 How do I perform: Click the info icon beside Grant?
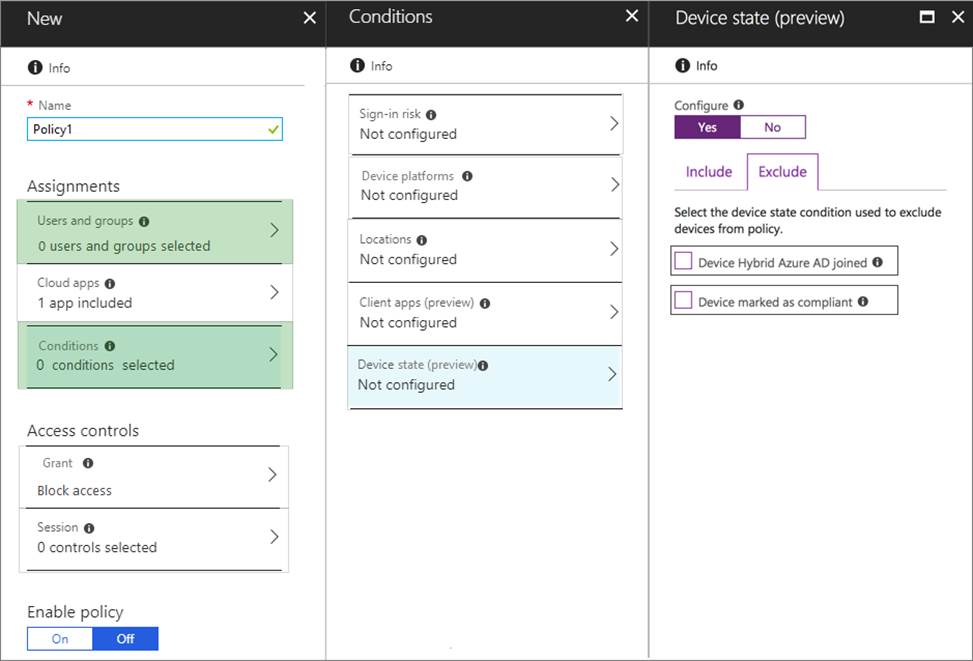[88, 464]
